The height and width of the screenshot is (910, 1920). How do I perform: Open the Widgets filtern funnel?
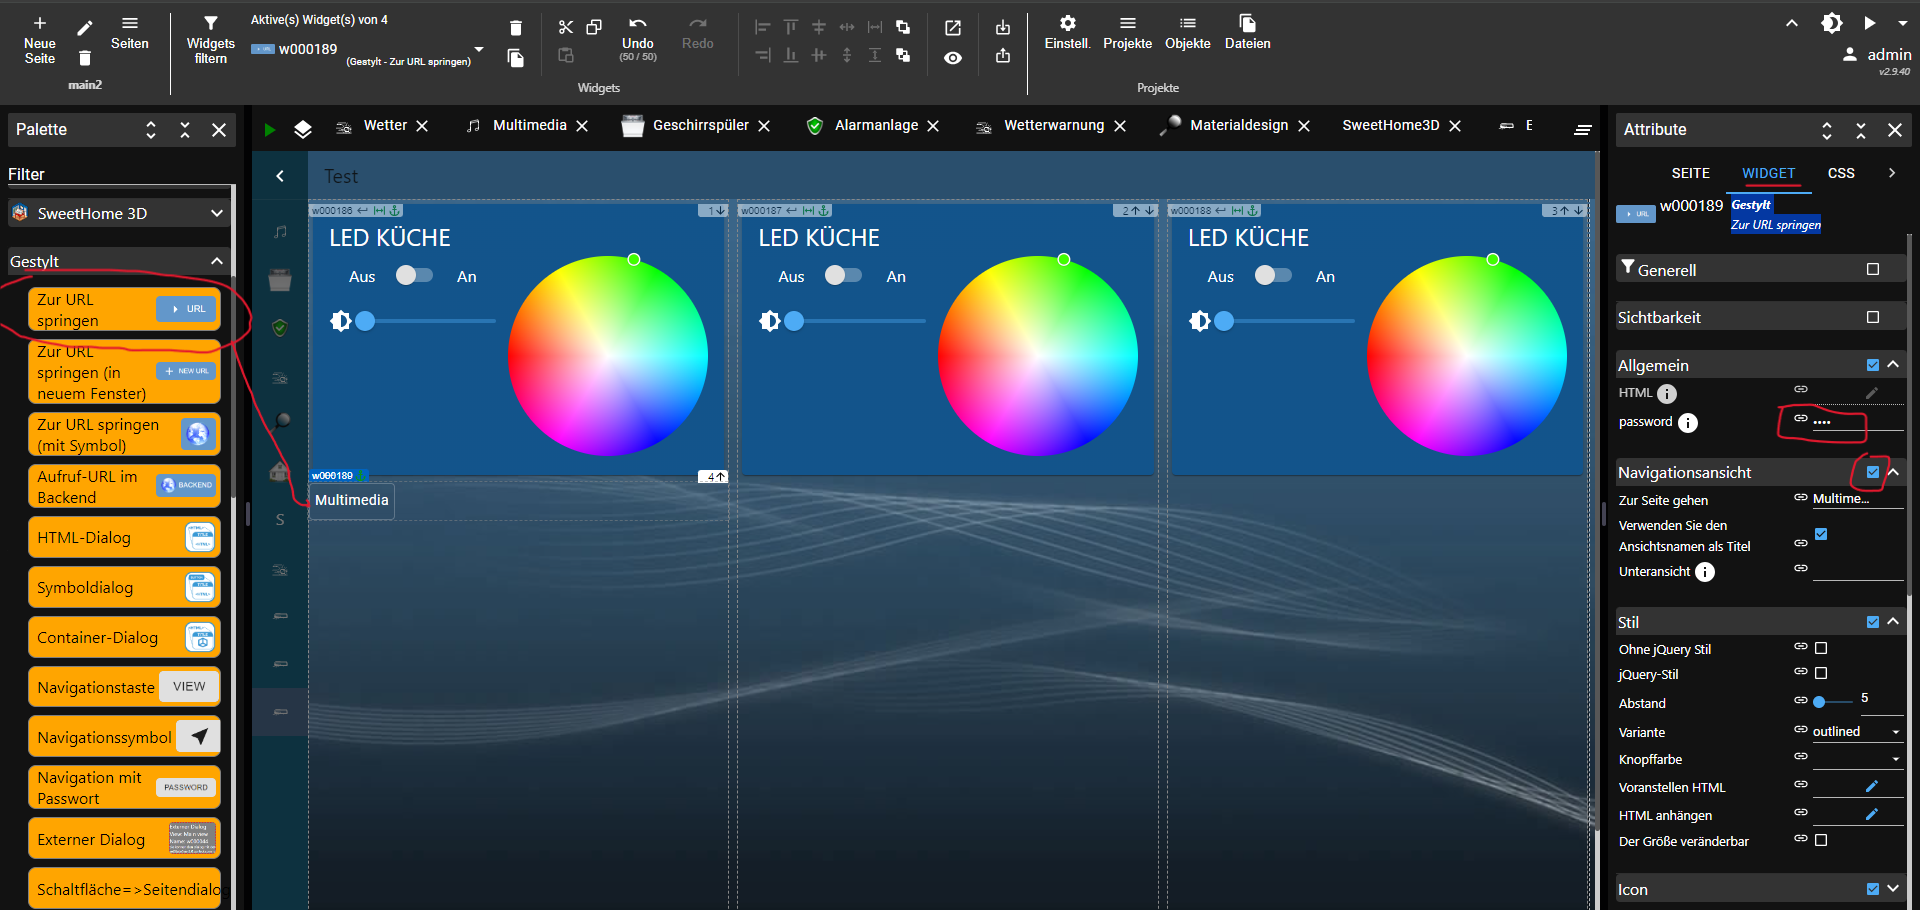210,24
